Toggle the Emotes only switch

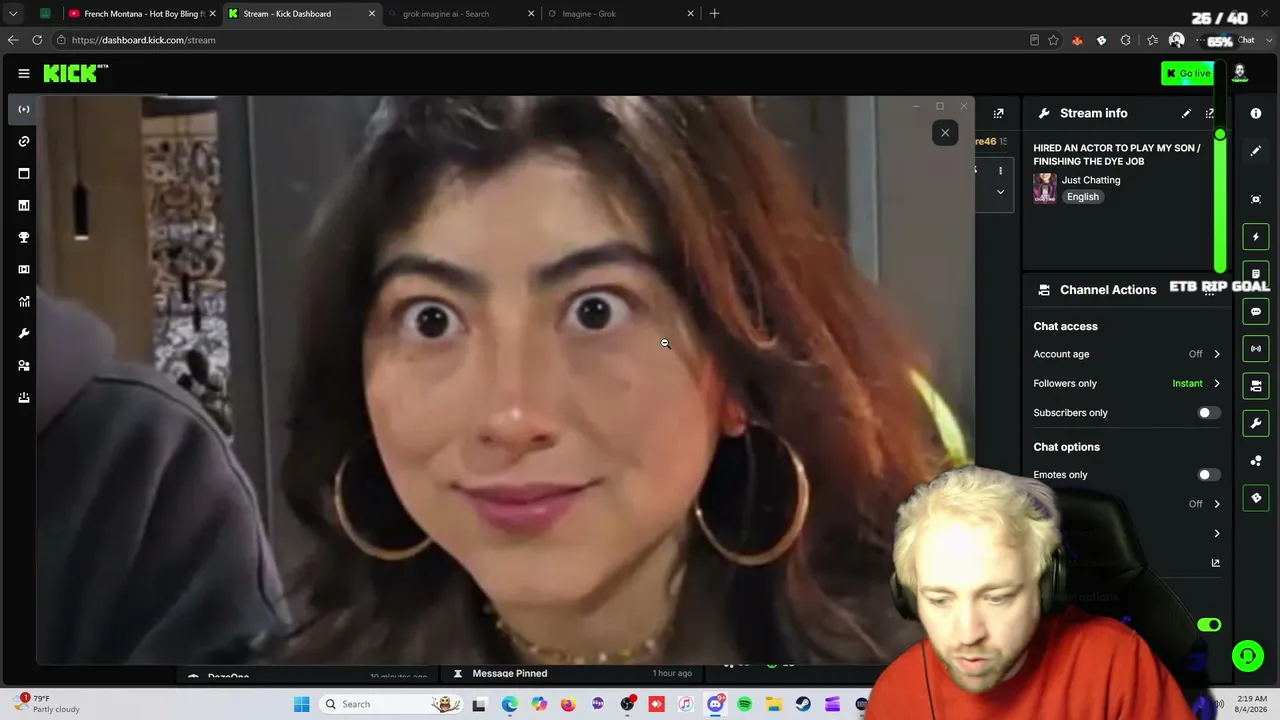pos(1209,475)
